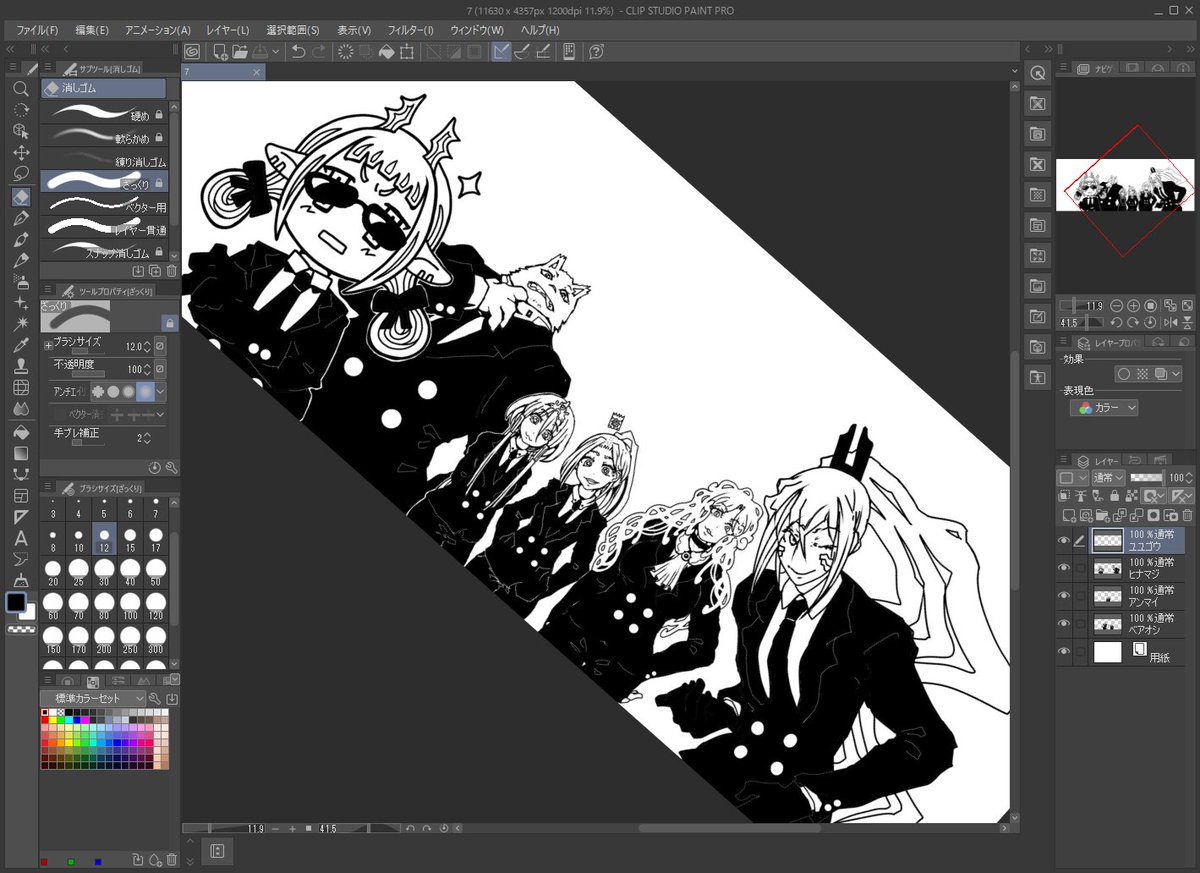1200x873 pixels.
Task: Open anti-alias options dropdown arrow
Action: tap(161, 392)
